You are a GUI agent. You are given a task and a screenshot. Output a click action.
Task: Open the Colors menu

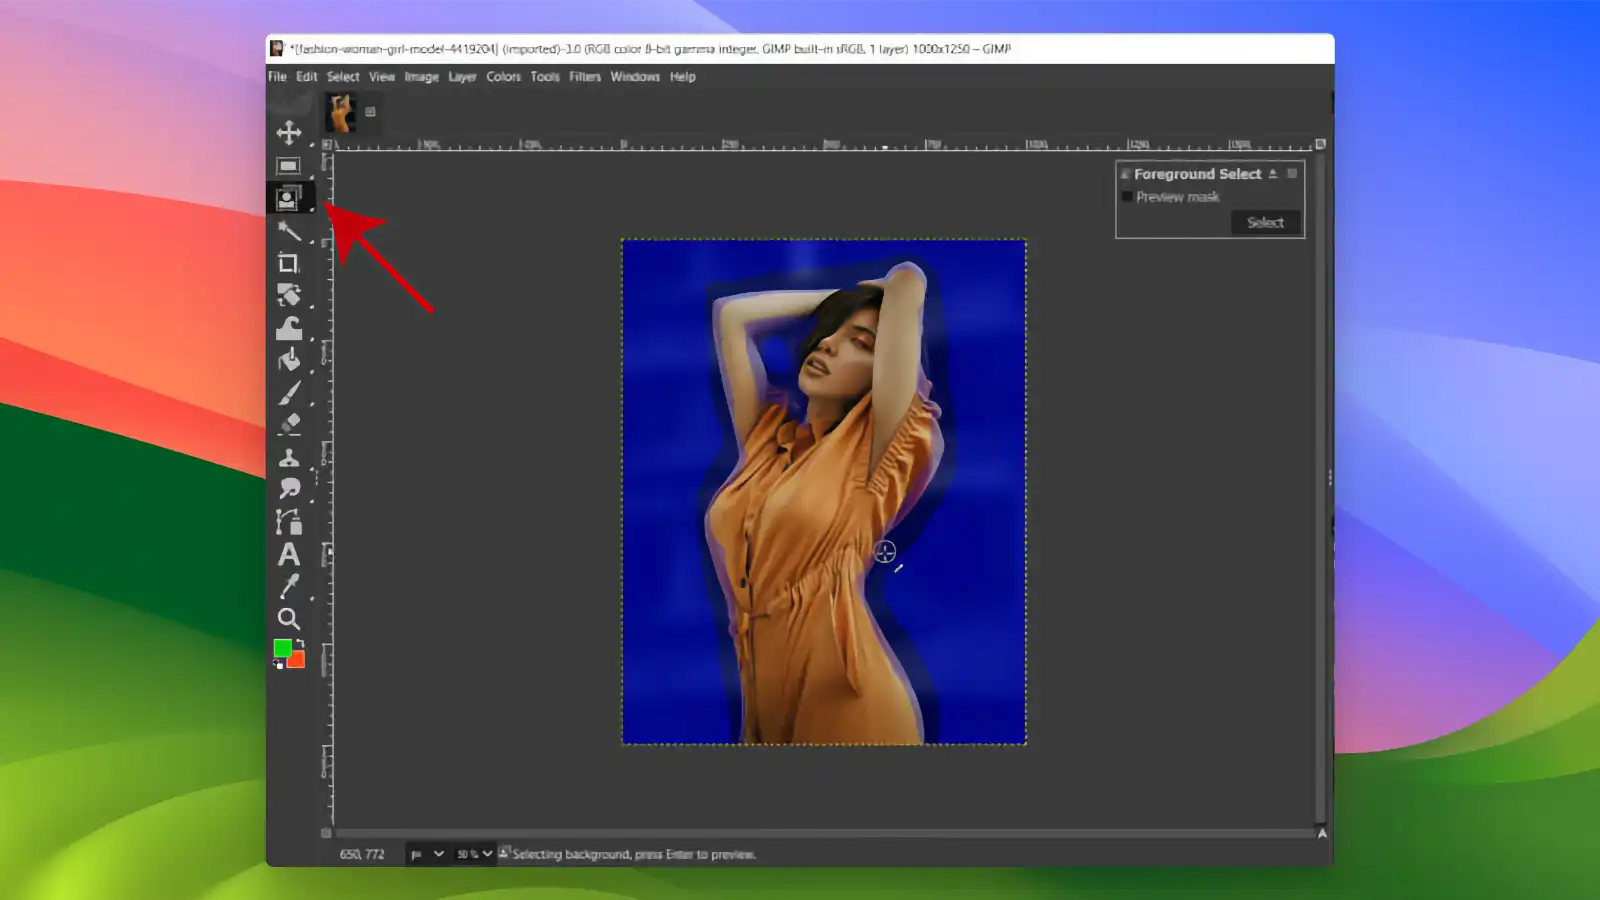[503, 76]
